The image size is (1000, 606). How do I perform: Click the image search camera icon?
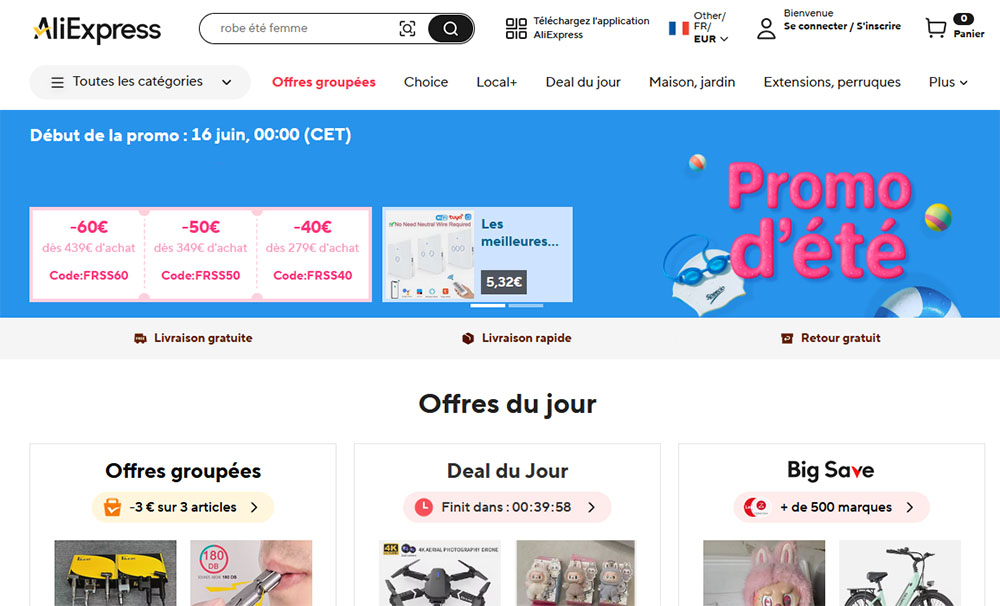pos(407,29)
